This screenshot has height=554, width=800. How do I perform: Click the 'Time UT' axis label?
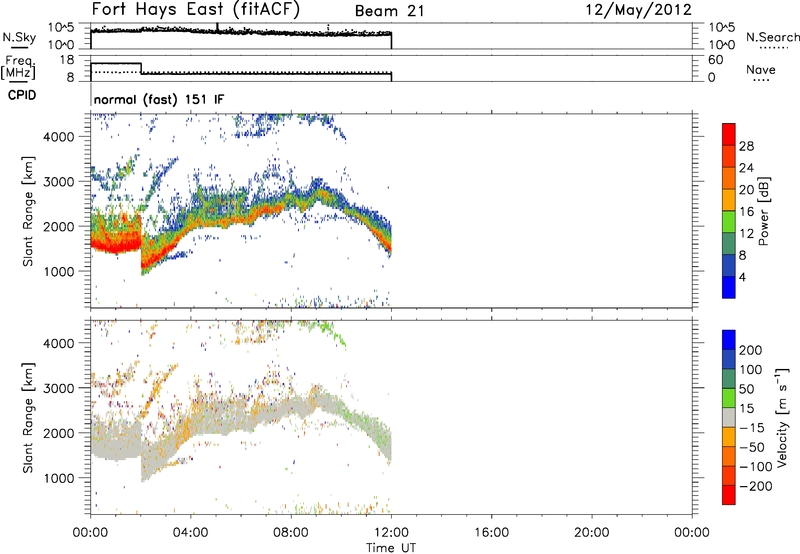[x=391, y=548]
